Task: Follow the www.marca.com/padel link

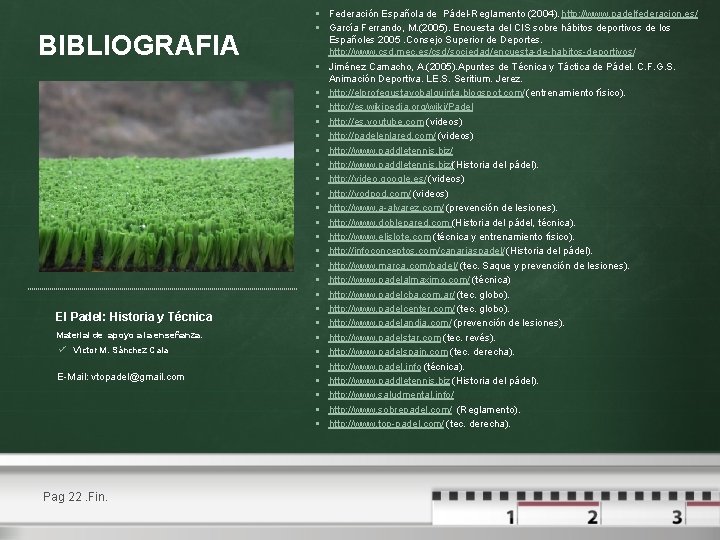Action: pyautogui.click(x=394, y=266)
